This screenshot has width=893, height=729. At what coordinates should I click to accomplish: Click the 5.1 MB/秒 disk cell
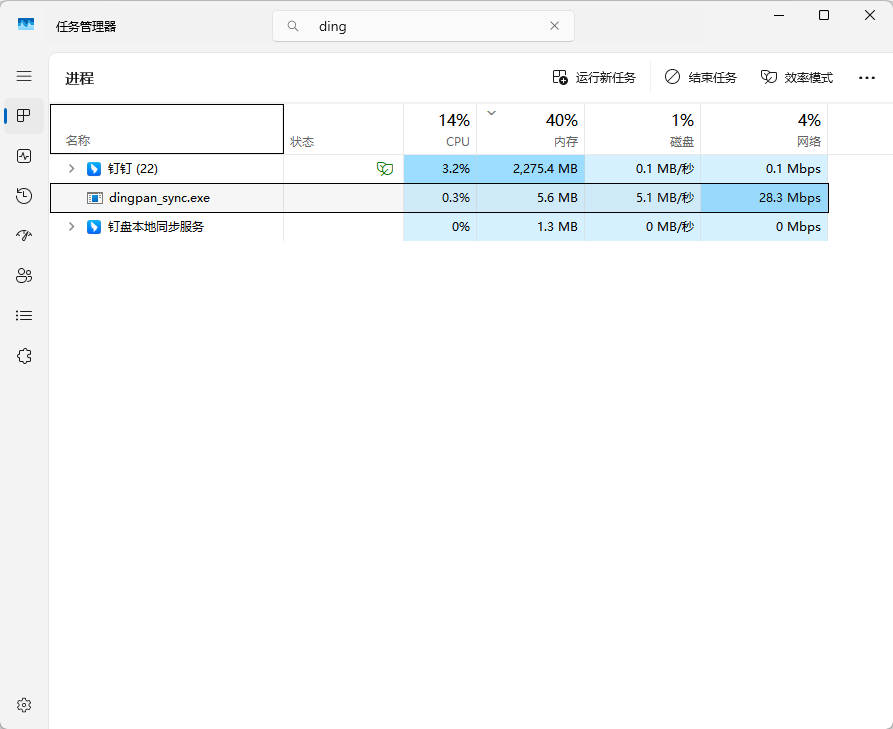[643, 198]
